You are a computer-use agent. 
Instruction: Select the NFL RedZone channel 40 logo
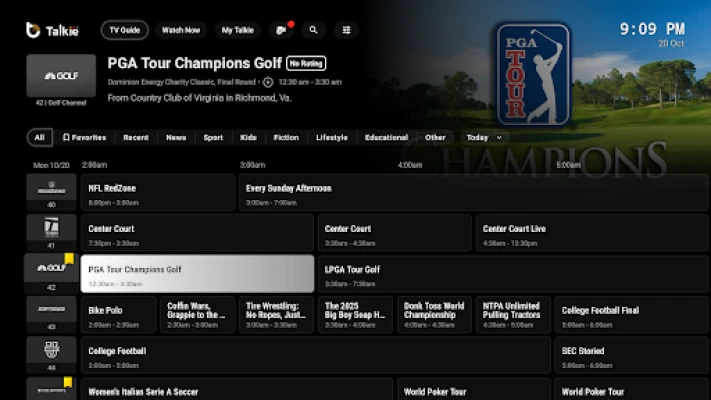click(x=51, y=189)
